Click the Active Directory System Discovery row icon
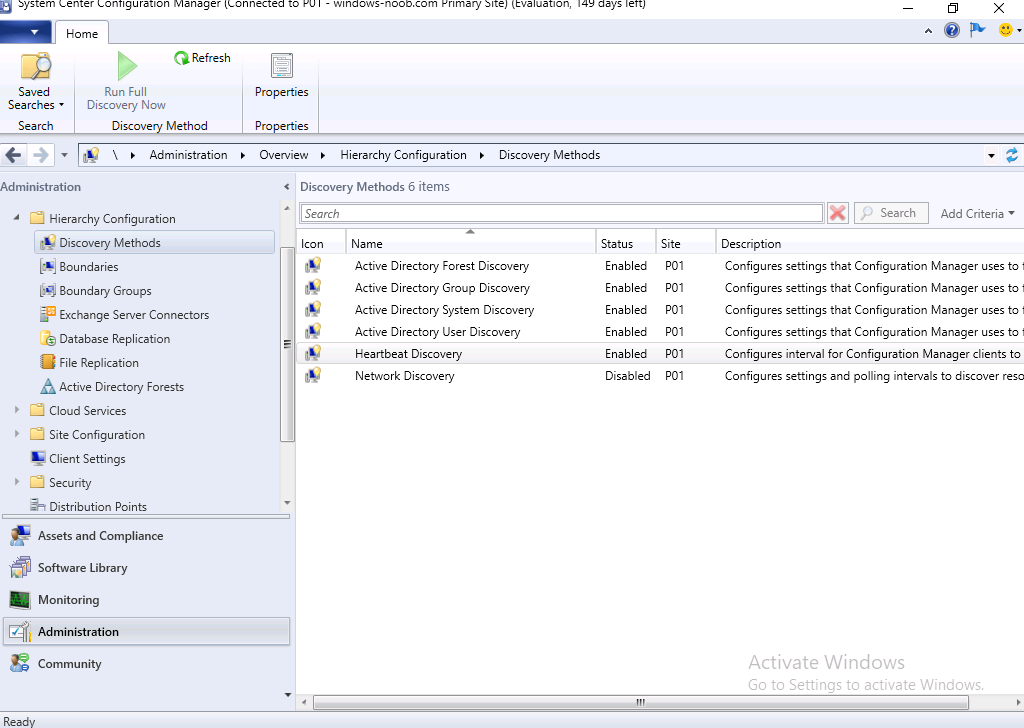 (313, 309)
